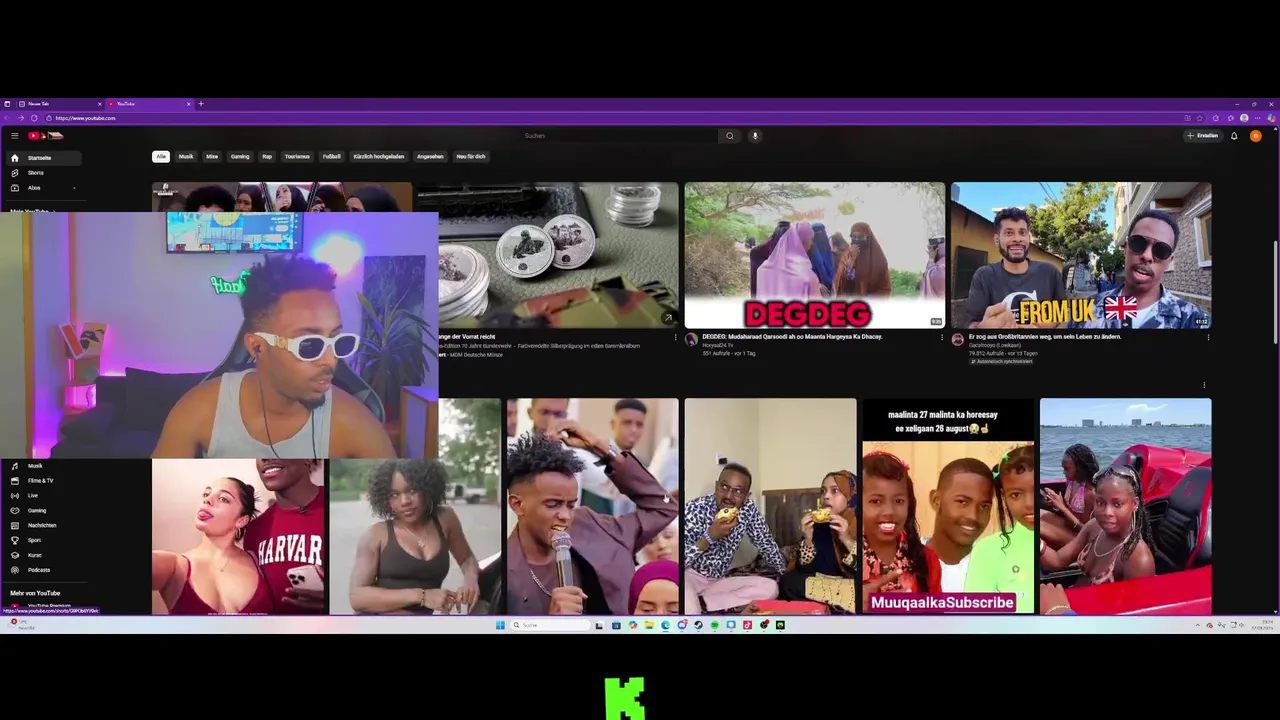Expand the Abos sidebar chevron
This screenshot has width=1280, height=720.
(x=73, y=188)
